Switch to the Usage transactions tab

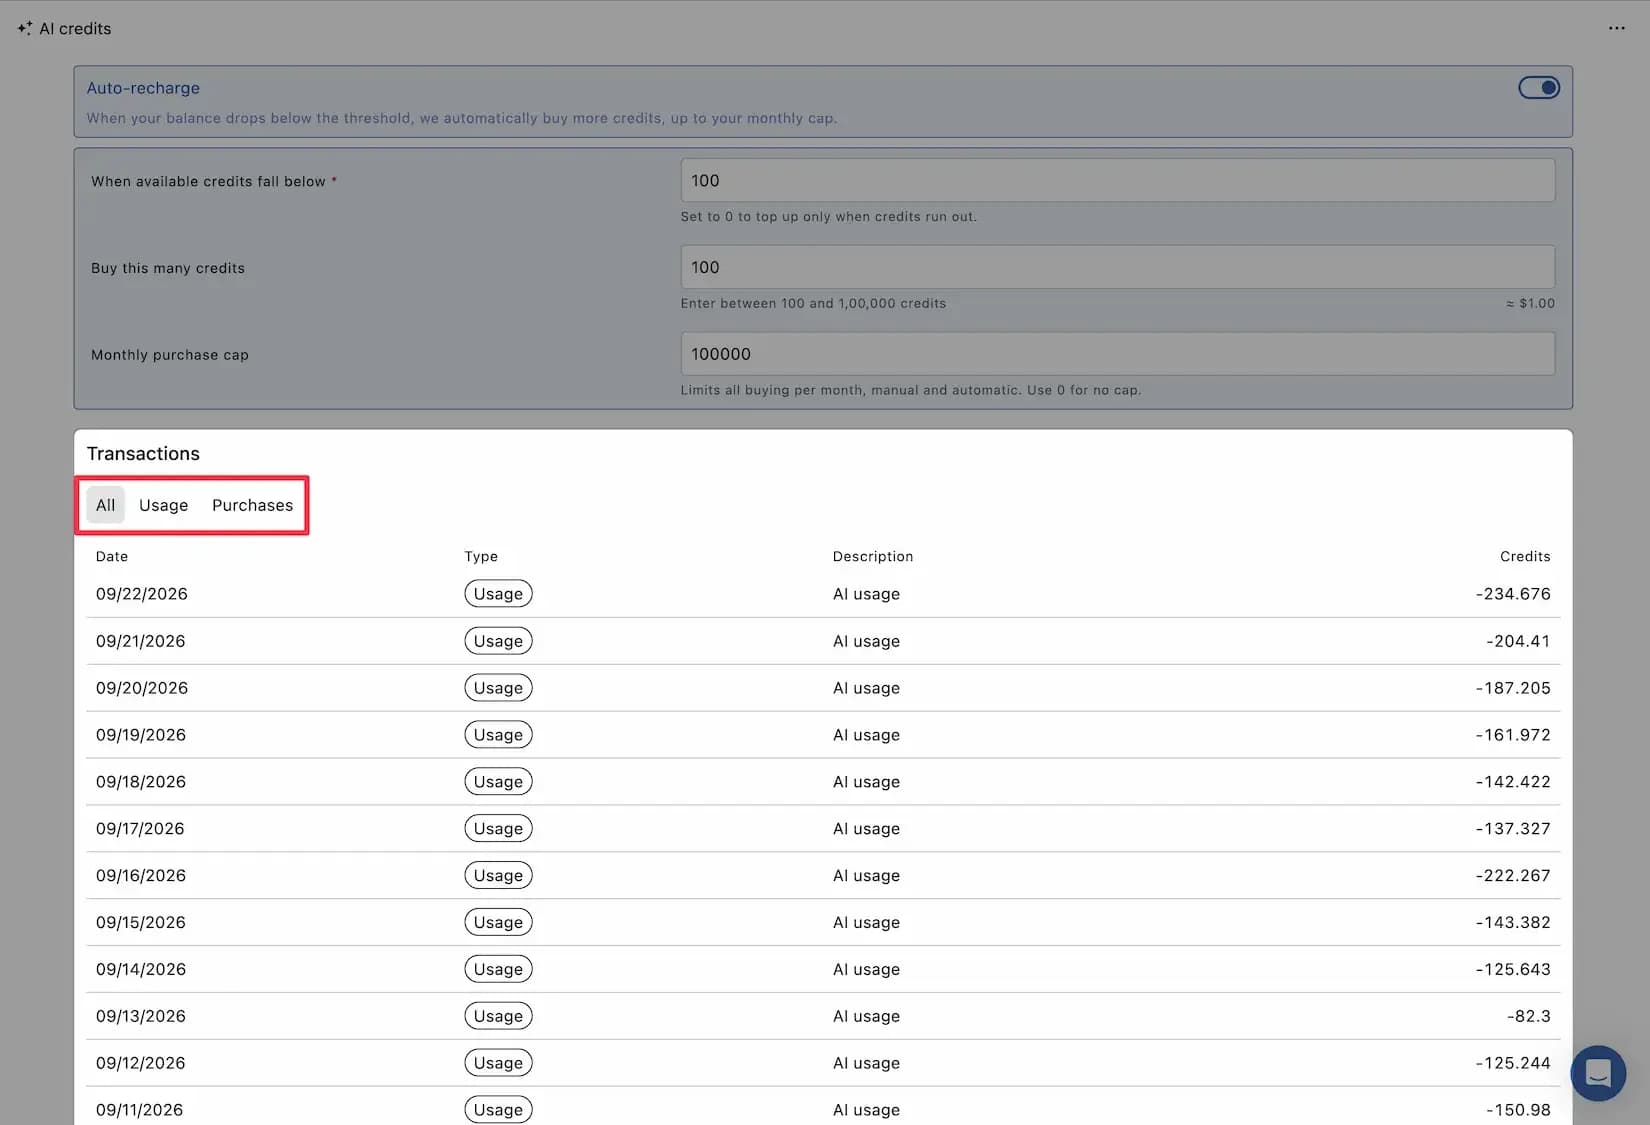tap(163, 505)
